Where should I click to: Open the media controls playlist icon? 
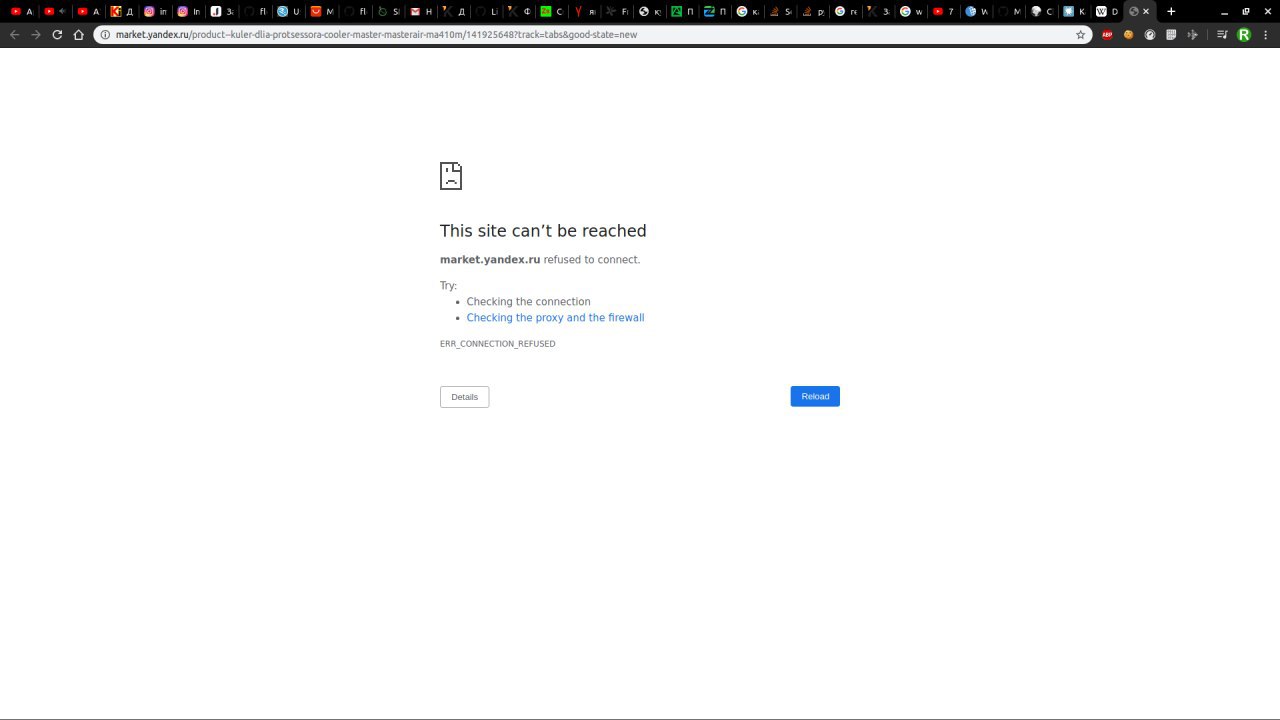(x=1222, y=34)
